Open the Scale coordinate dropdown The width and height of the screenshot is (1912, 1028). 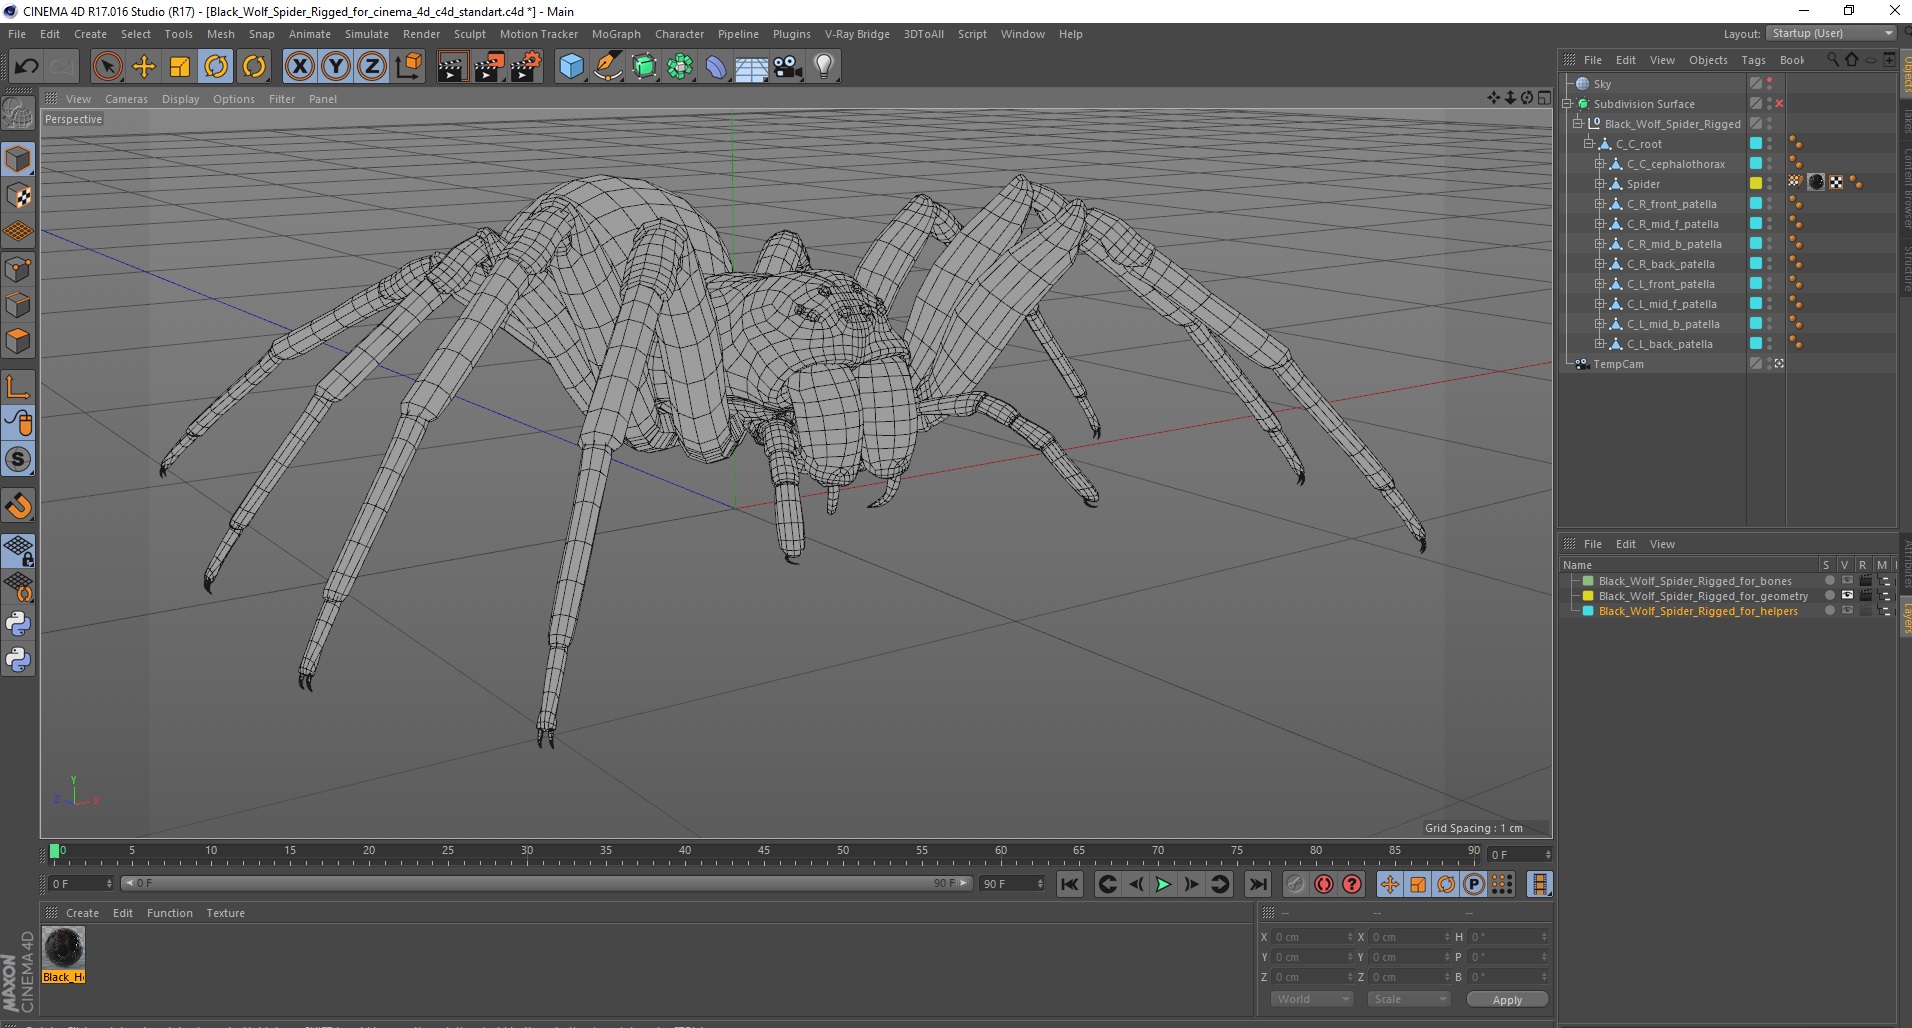(1408, 999)
